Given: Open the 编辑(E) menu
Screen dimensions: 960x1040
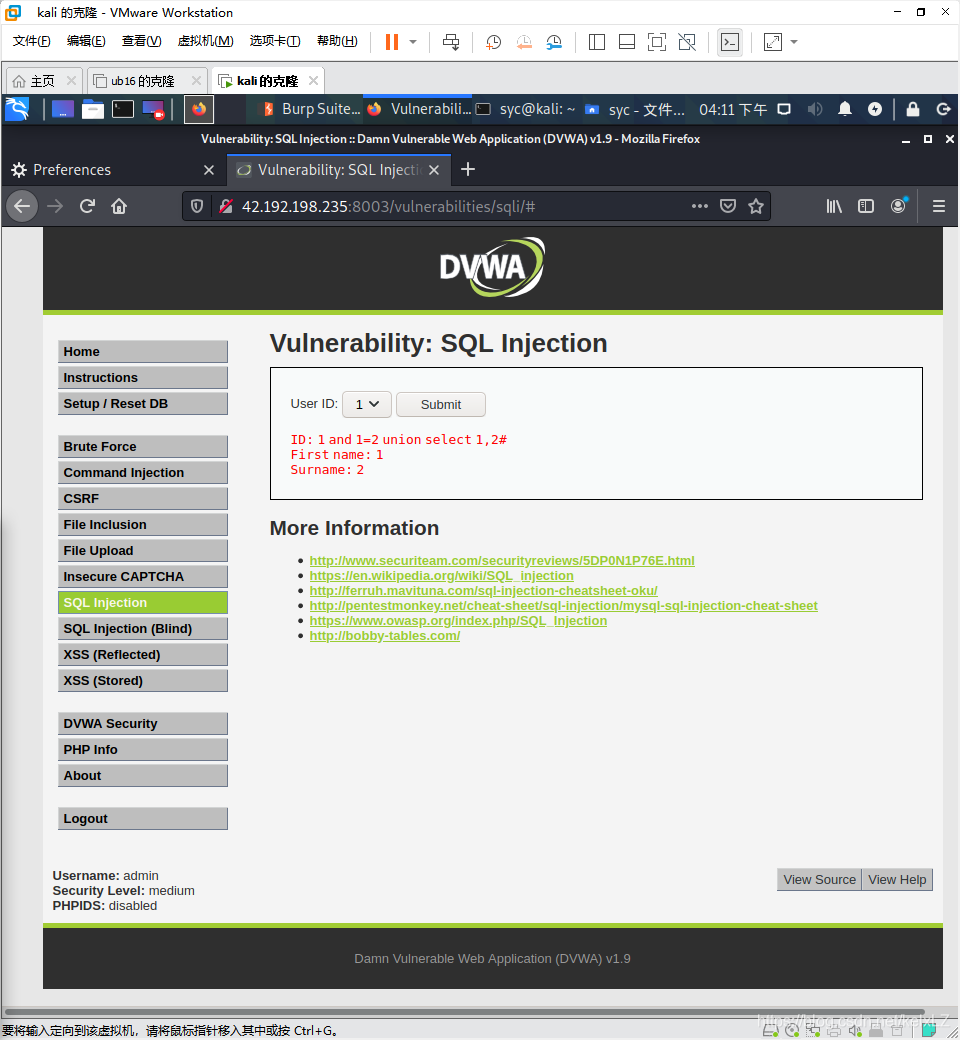Looking at the screenshot, I should [x=86, y=41].
